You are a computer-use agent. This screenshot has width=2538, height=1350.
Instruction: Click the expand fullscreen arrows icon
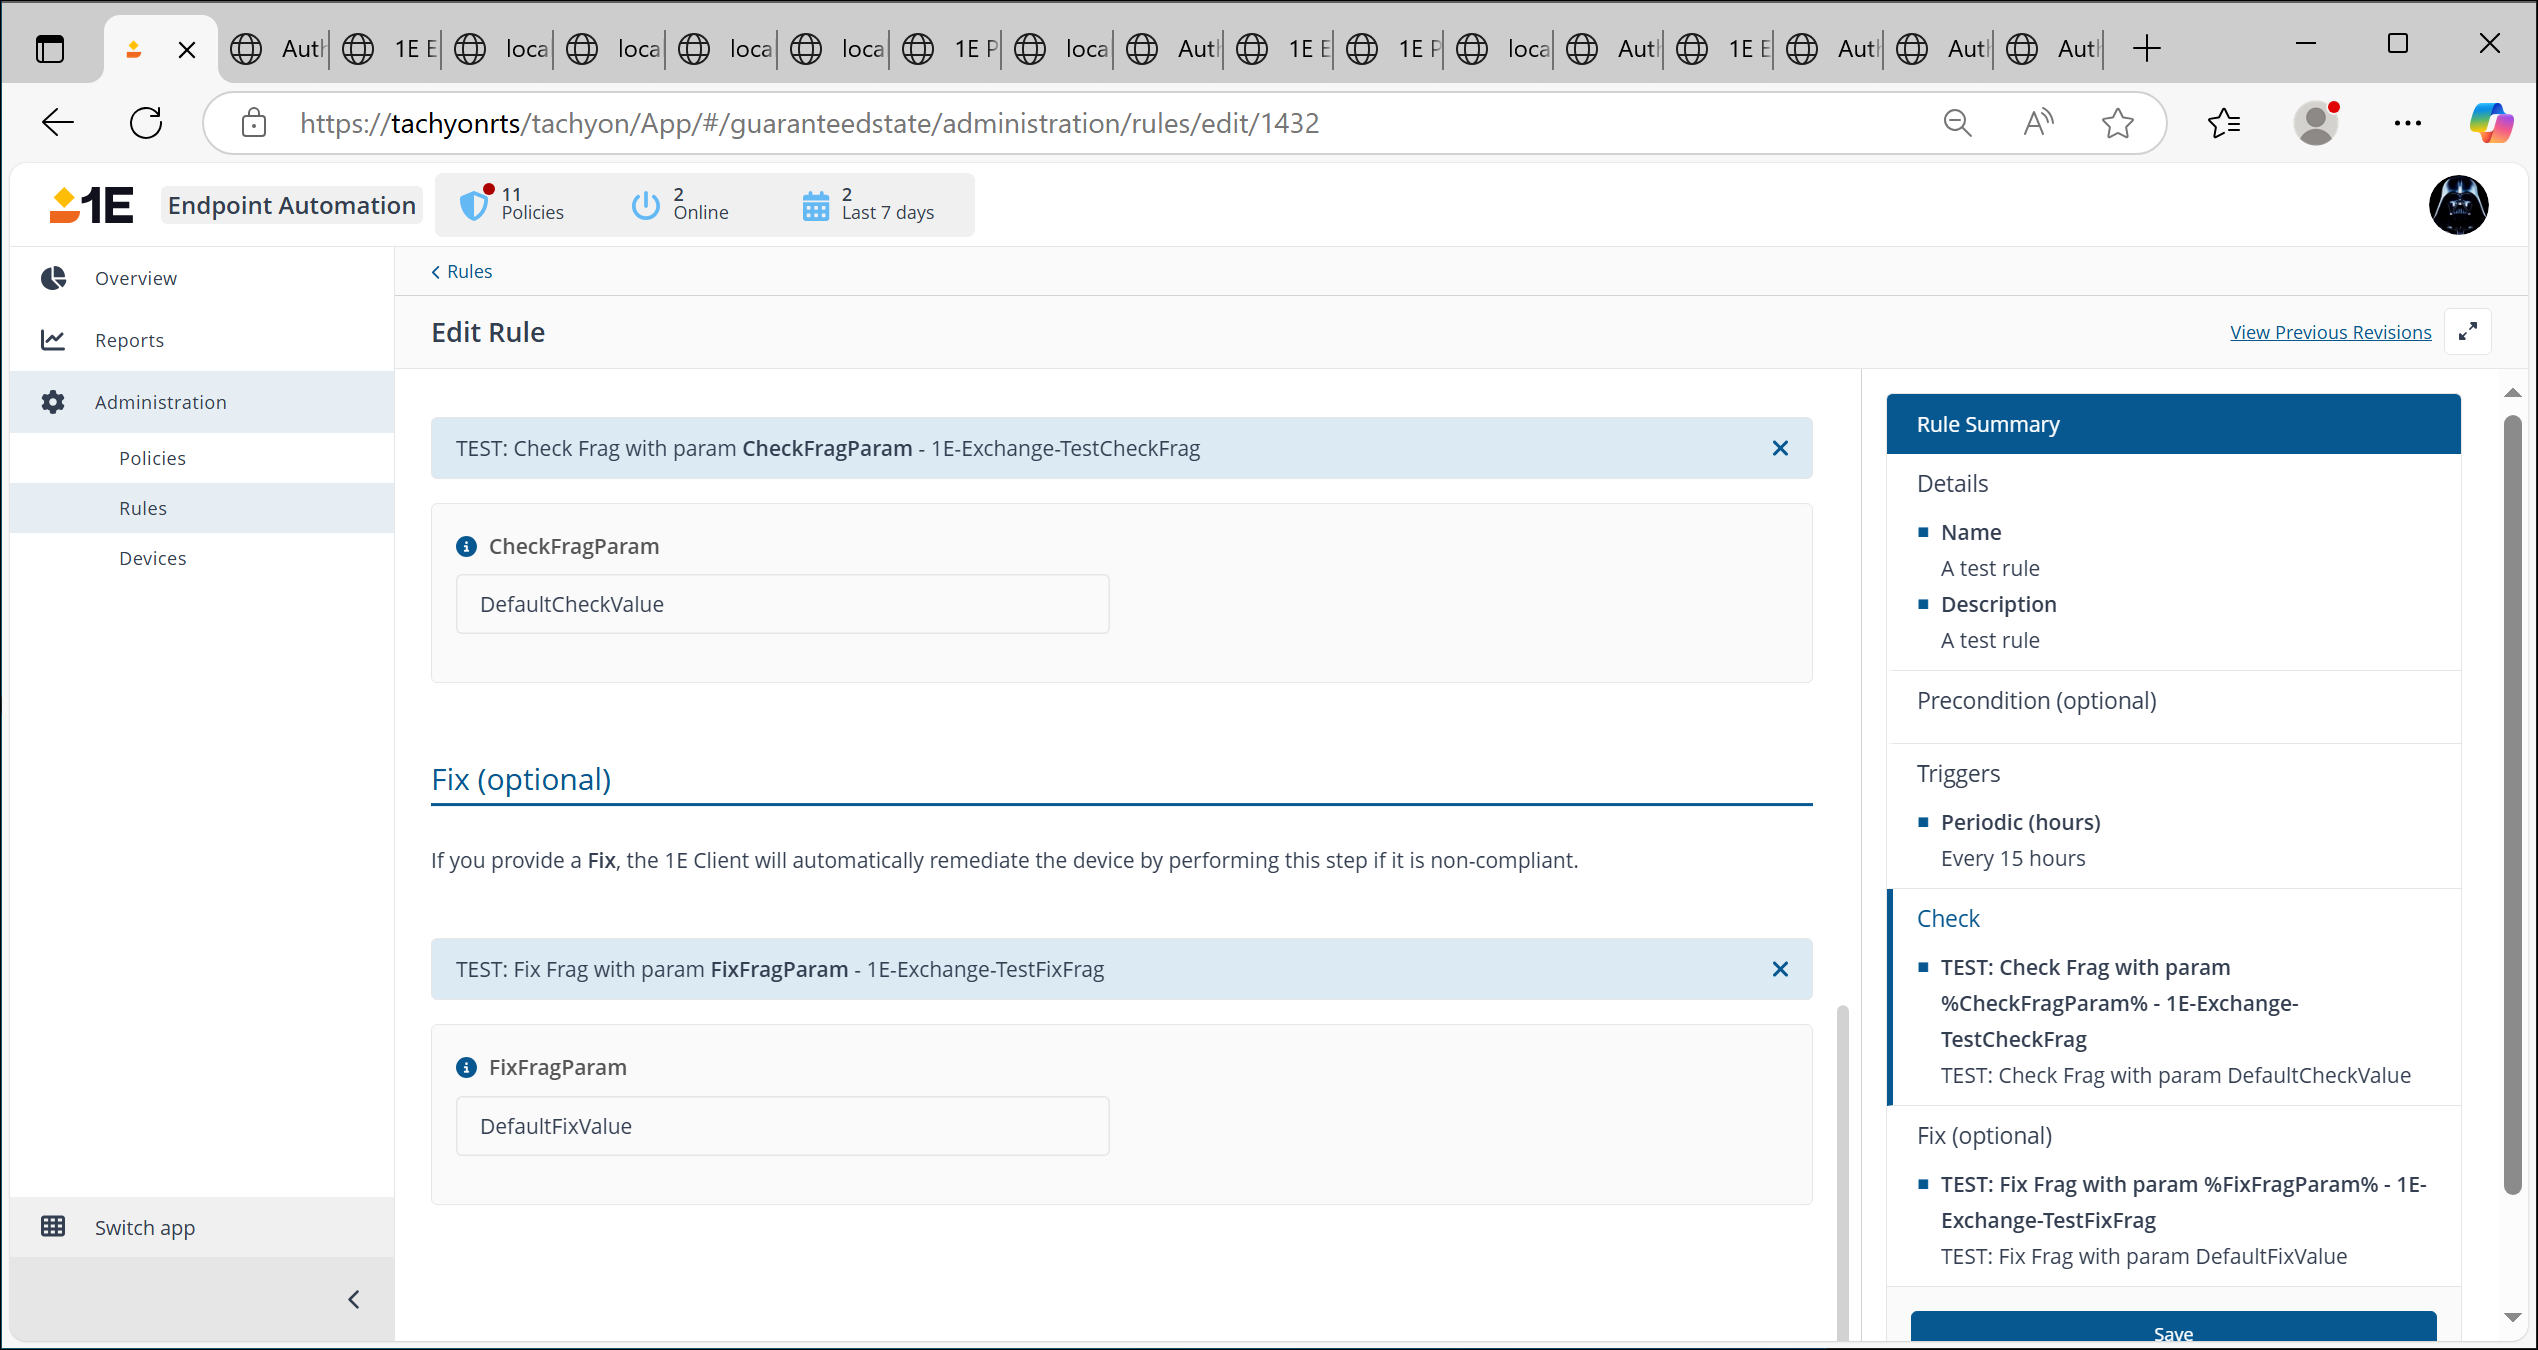(x=2467, y=331)
